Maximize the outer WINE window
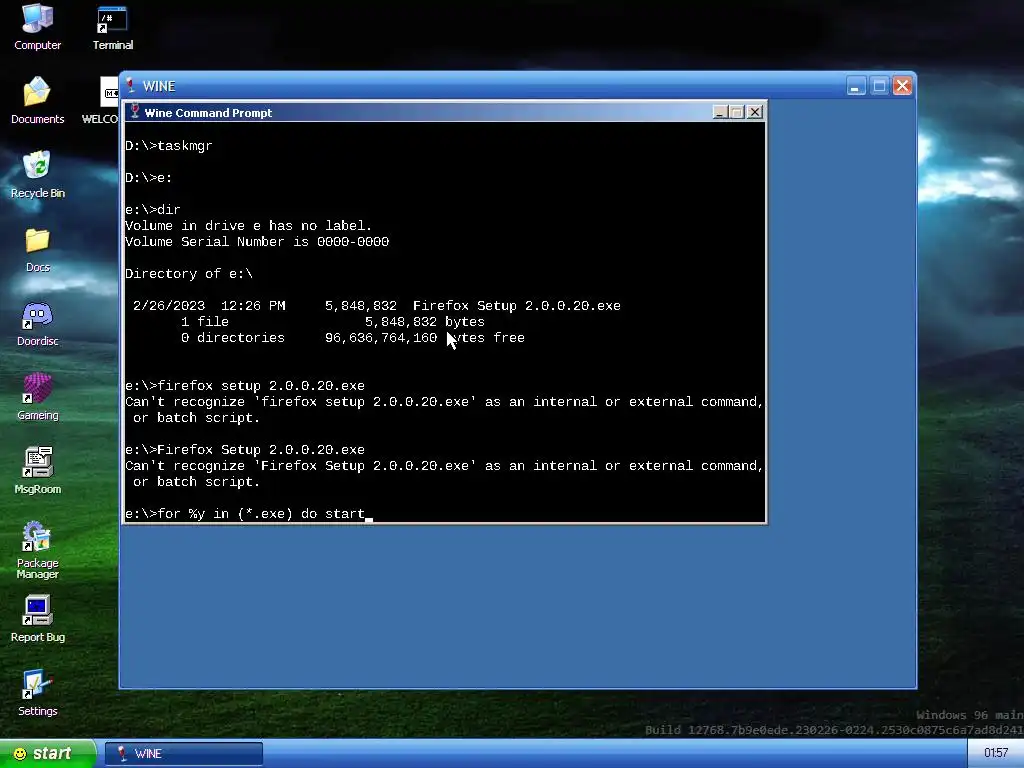This screenshot has height=768, width=1024. (x=879, y=86)
